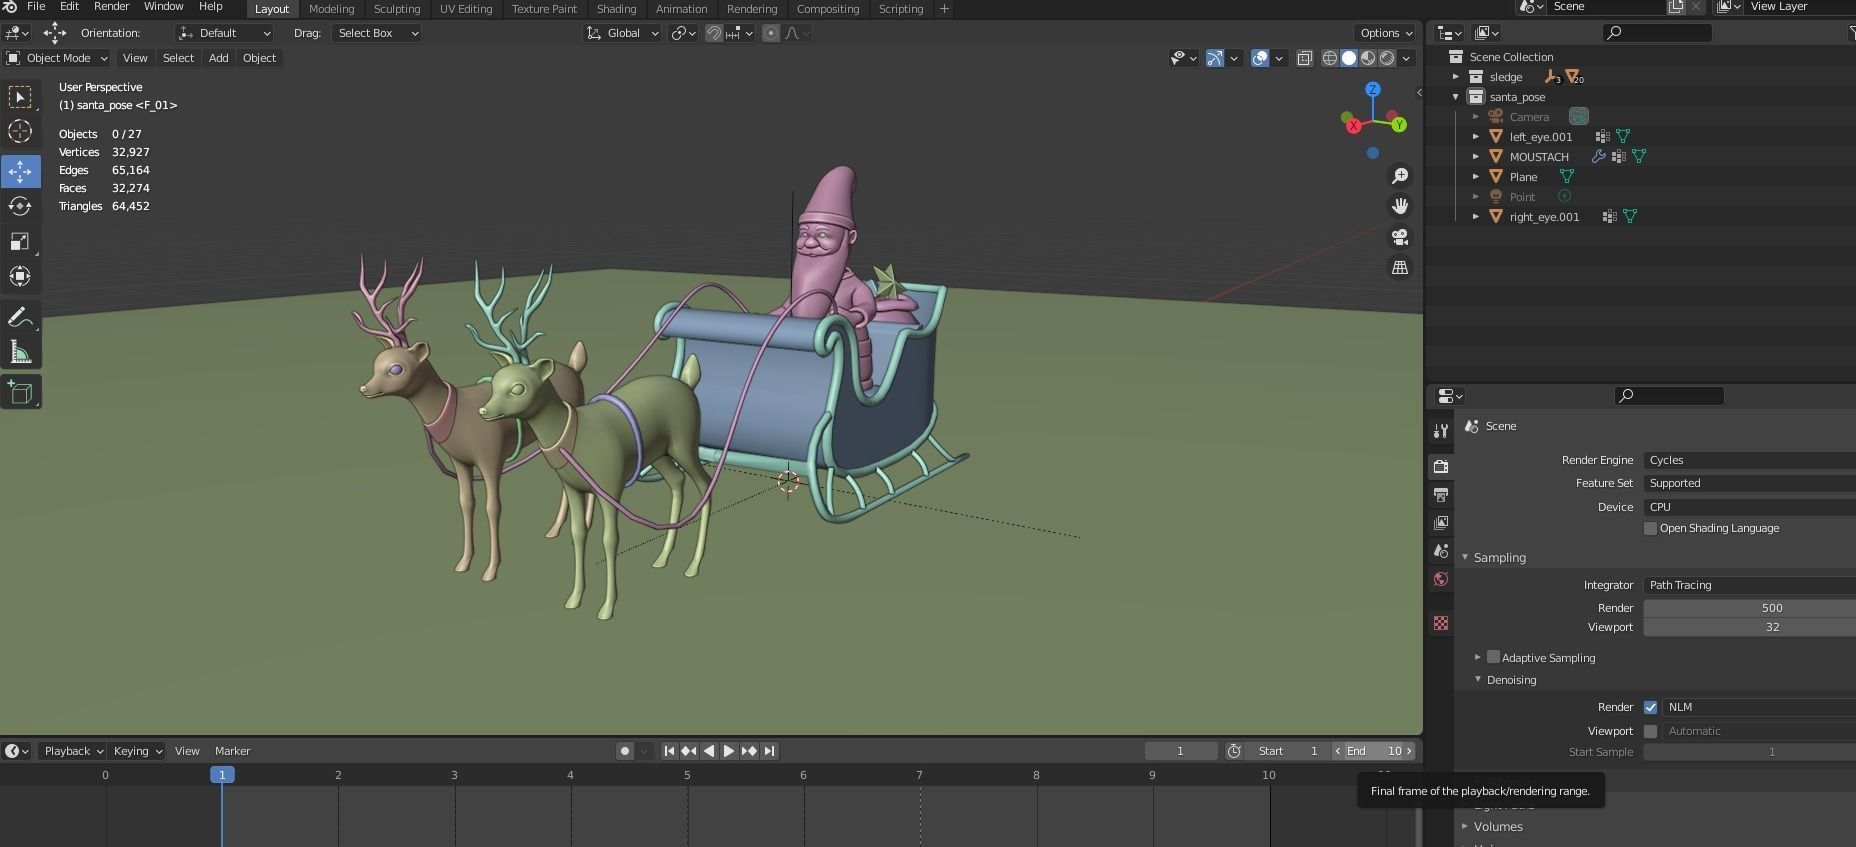Select the Annotate tool

coord(20,317)
